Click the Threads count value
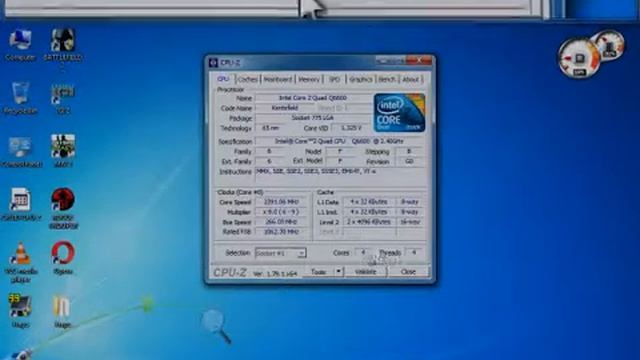Viewport: 640px width, 360px height. [x=414, y=253]
